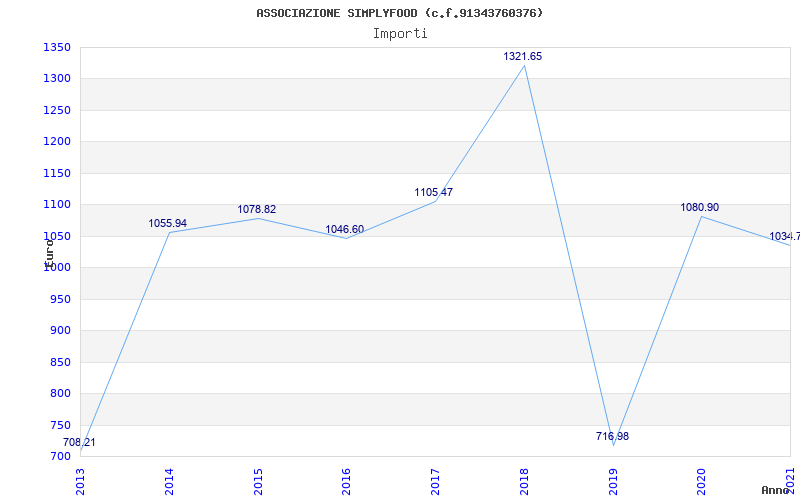Select the 2016 x-axis label
This screenshot has width=800, height=500.
(347, 482)
